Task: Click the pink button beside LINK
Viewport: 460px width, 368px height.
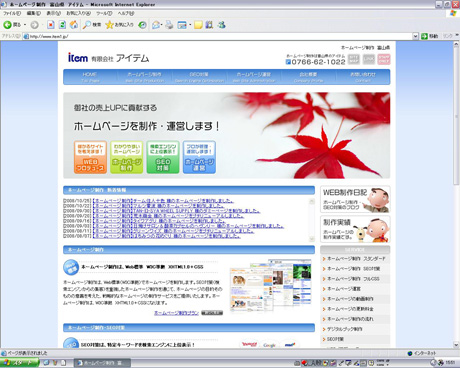Action: click(x=384, y=59)
